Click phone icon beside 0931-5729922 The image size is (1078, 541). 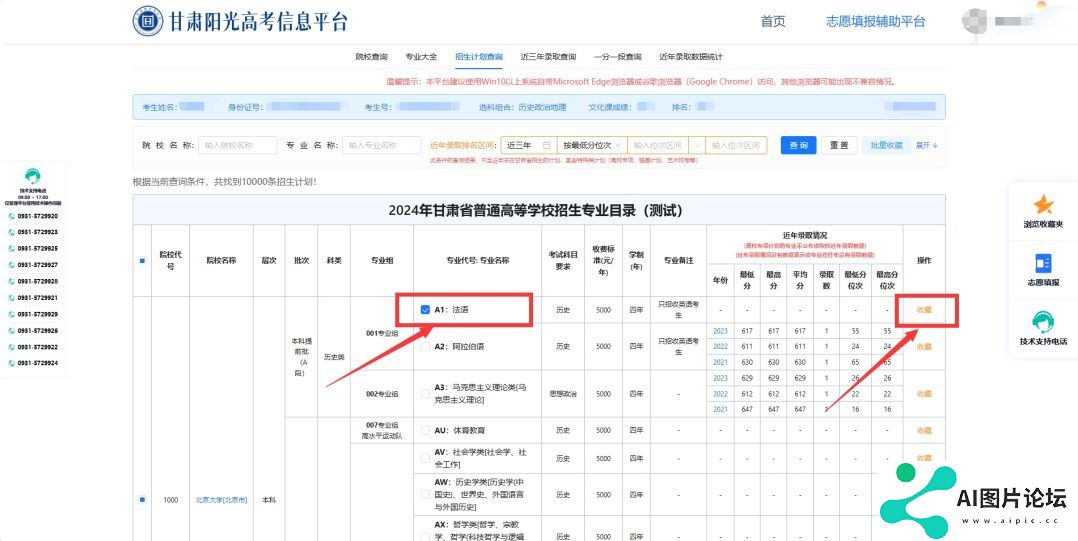pos(11,347)
